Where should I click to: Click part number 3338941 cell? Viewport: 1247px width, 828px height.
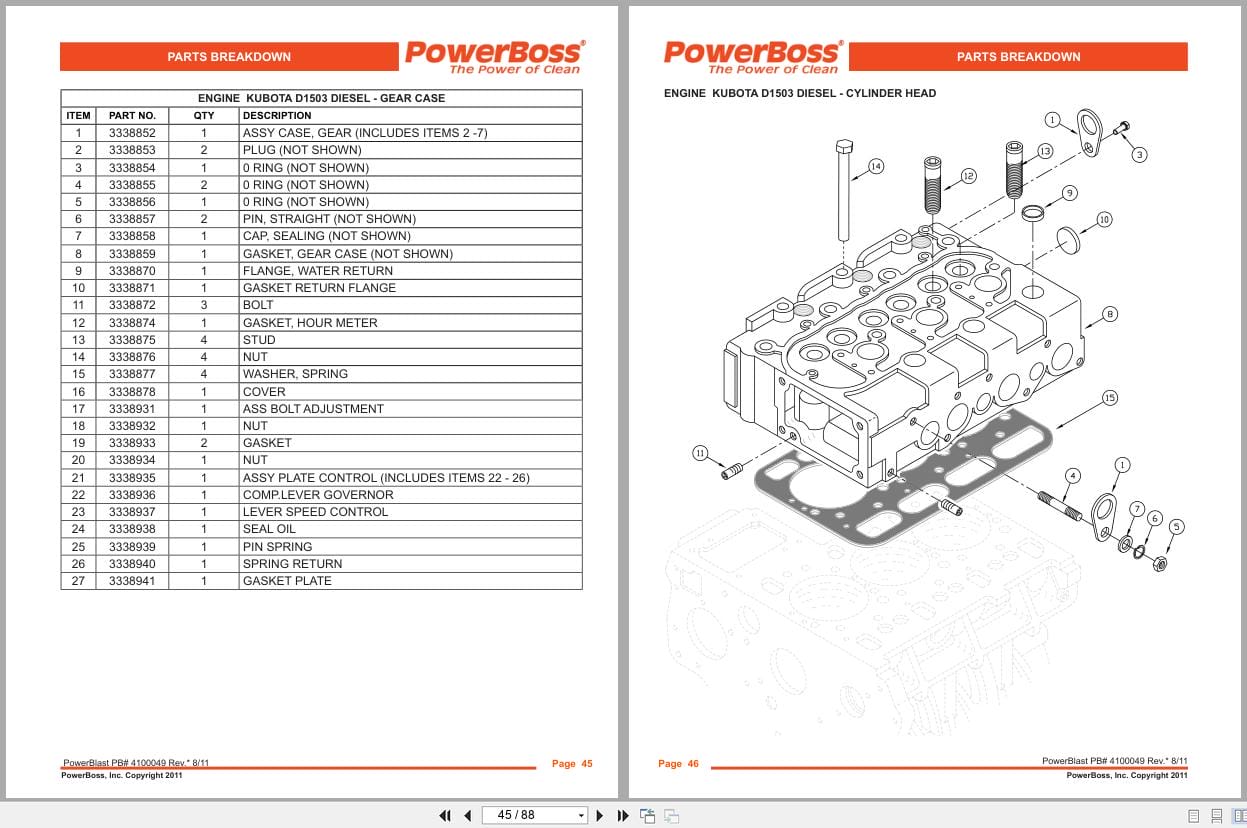pos(132,581)
